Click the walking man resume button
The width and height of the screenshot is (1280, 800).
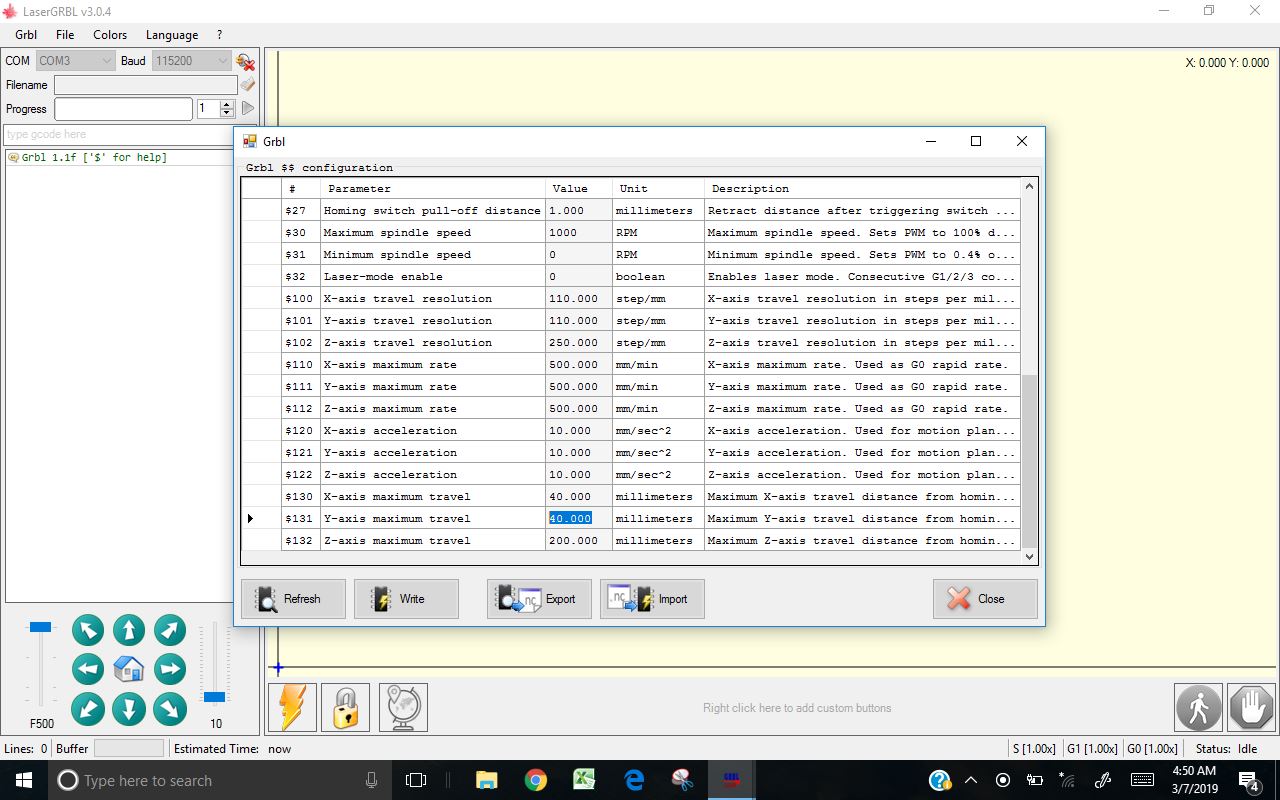[x=1198, y=708]
